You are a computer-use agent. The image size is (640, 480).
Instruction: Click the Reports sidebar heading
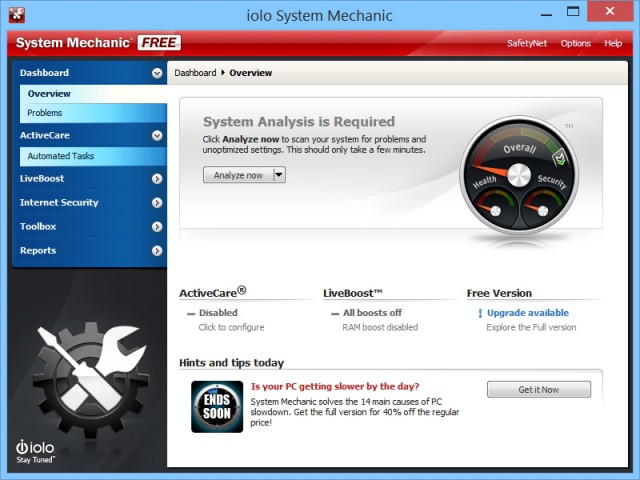click(x=38, y=251)
